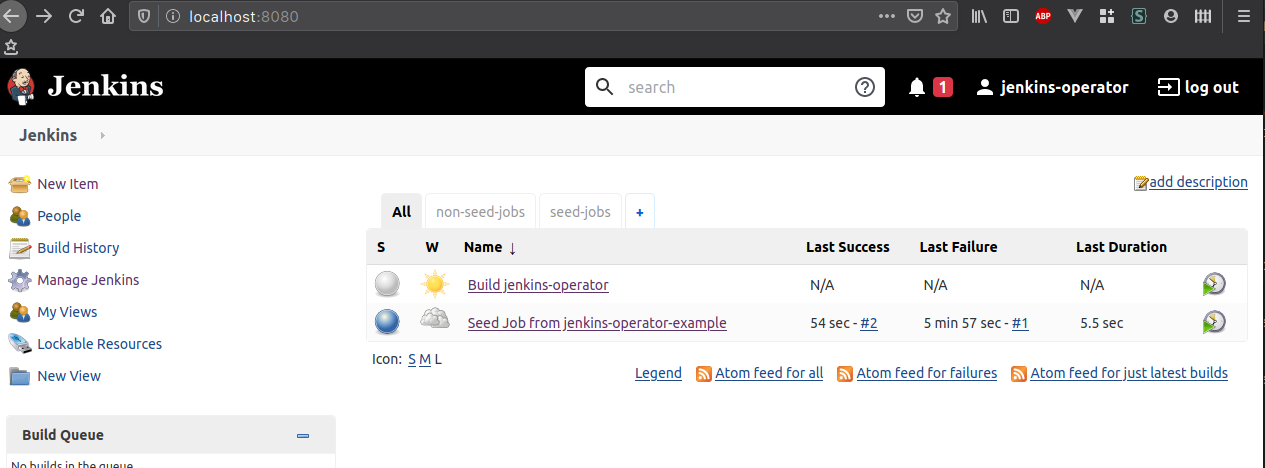Open New Item from sidebar

(68, 184)
